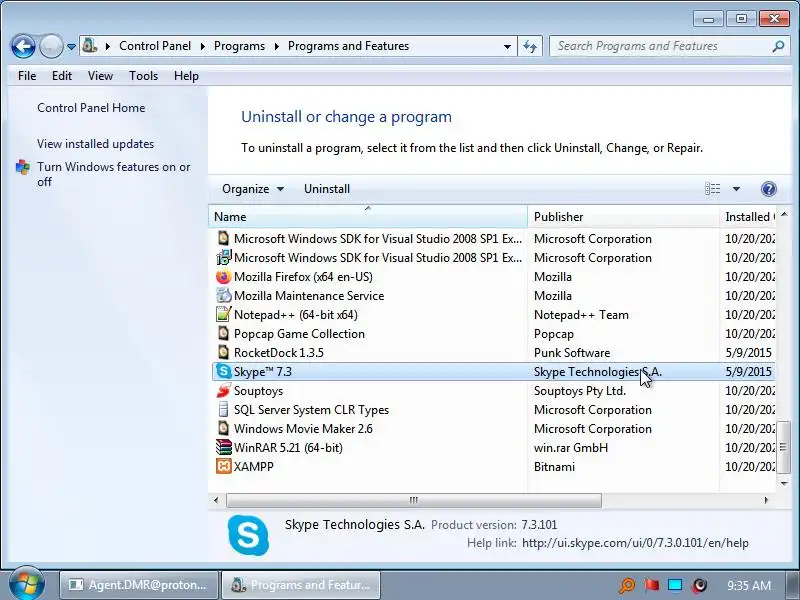Image resolution: width=800 pixels, height=600 pixels.
Task: Click the Uninstall toolbar button
Action: point(327,189)
